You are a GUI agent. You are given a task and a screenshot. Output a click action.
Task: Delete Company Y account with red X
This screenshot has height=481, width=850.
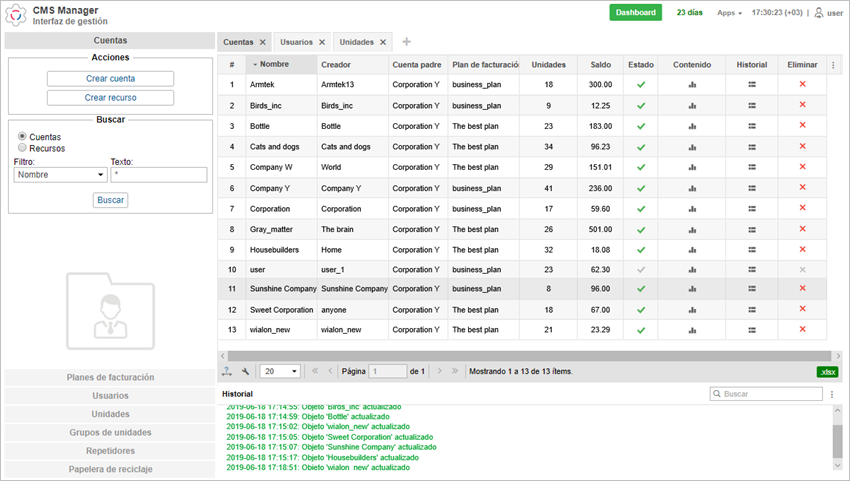802,188
